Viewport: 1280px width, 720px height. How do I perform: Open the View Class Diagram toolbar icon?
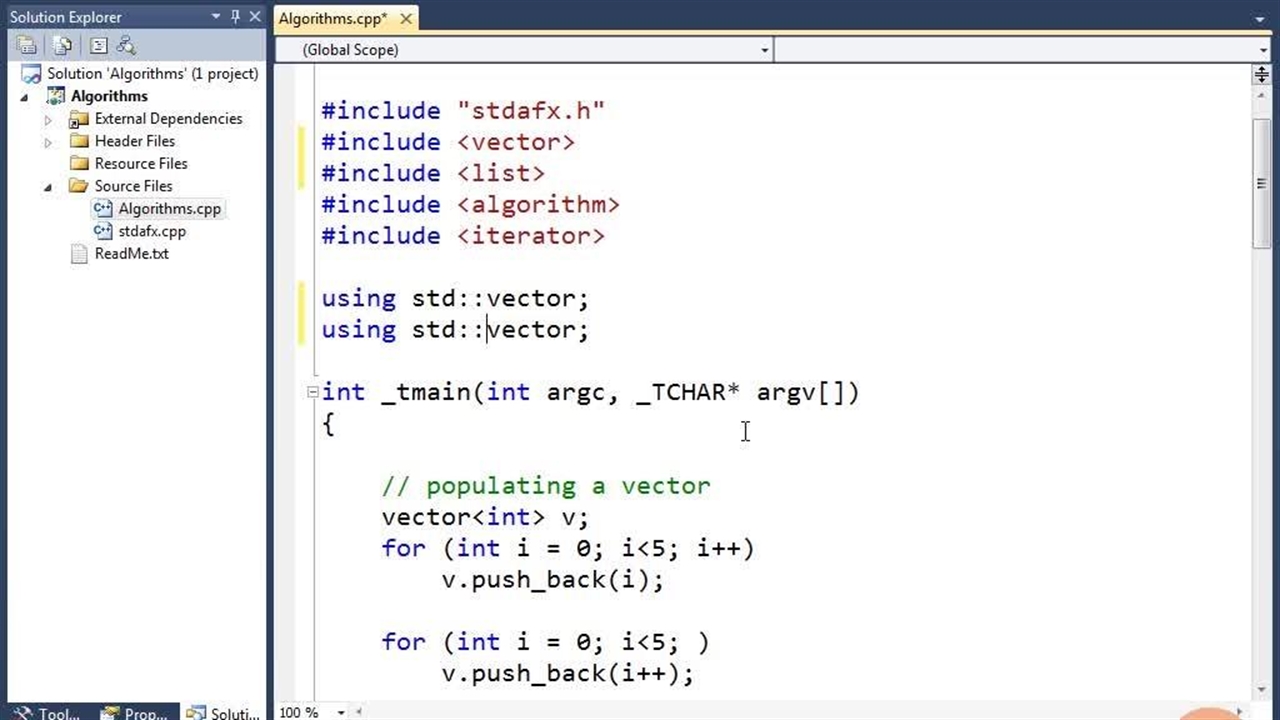pyautogui.click(x=126, y=45)
